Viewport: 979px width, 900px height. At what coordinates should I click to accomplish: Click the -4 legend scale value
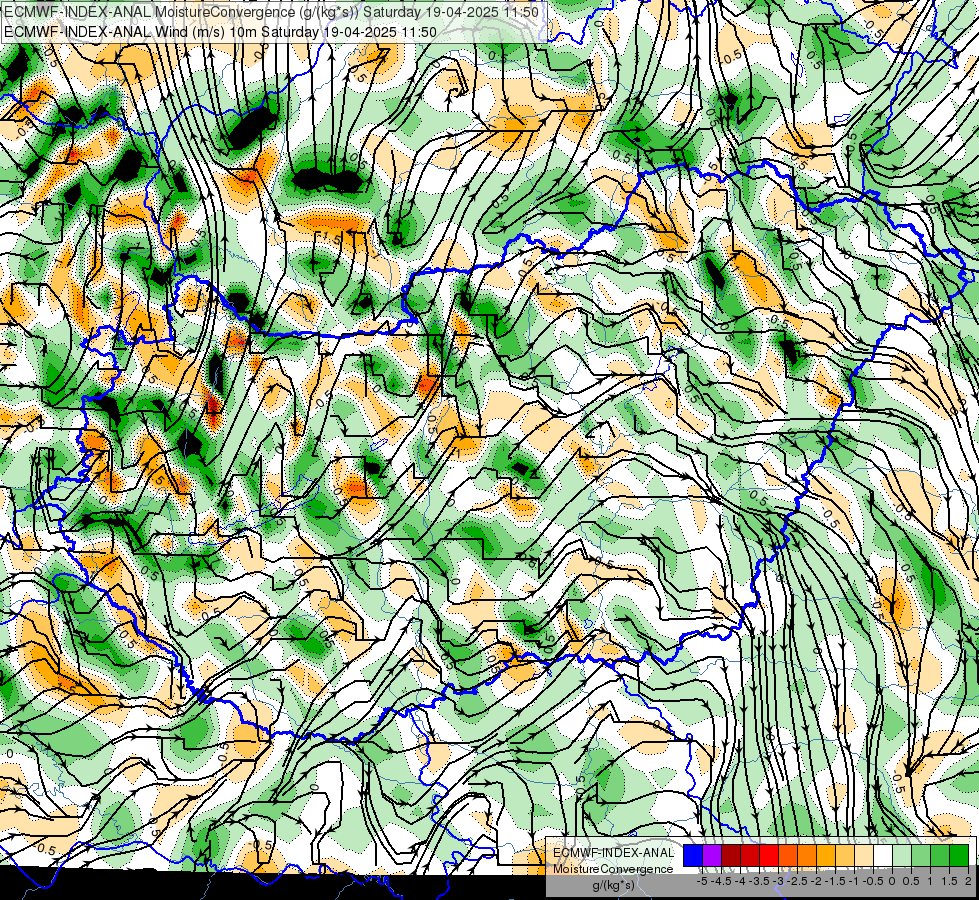[740, 881]
